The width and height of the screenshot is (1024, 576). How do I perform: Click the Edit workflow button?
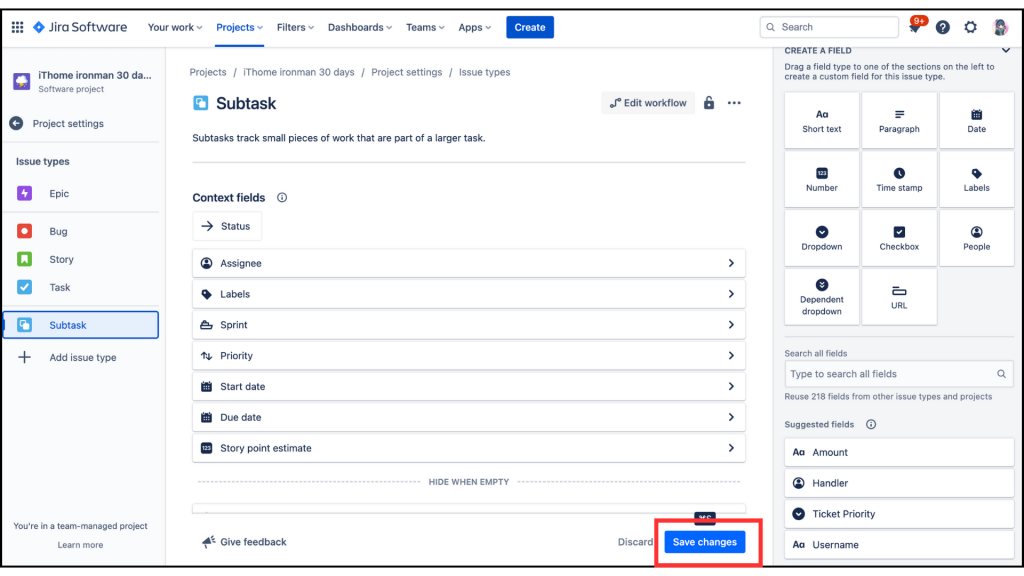(648, 103)
